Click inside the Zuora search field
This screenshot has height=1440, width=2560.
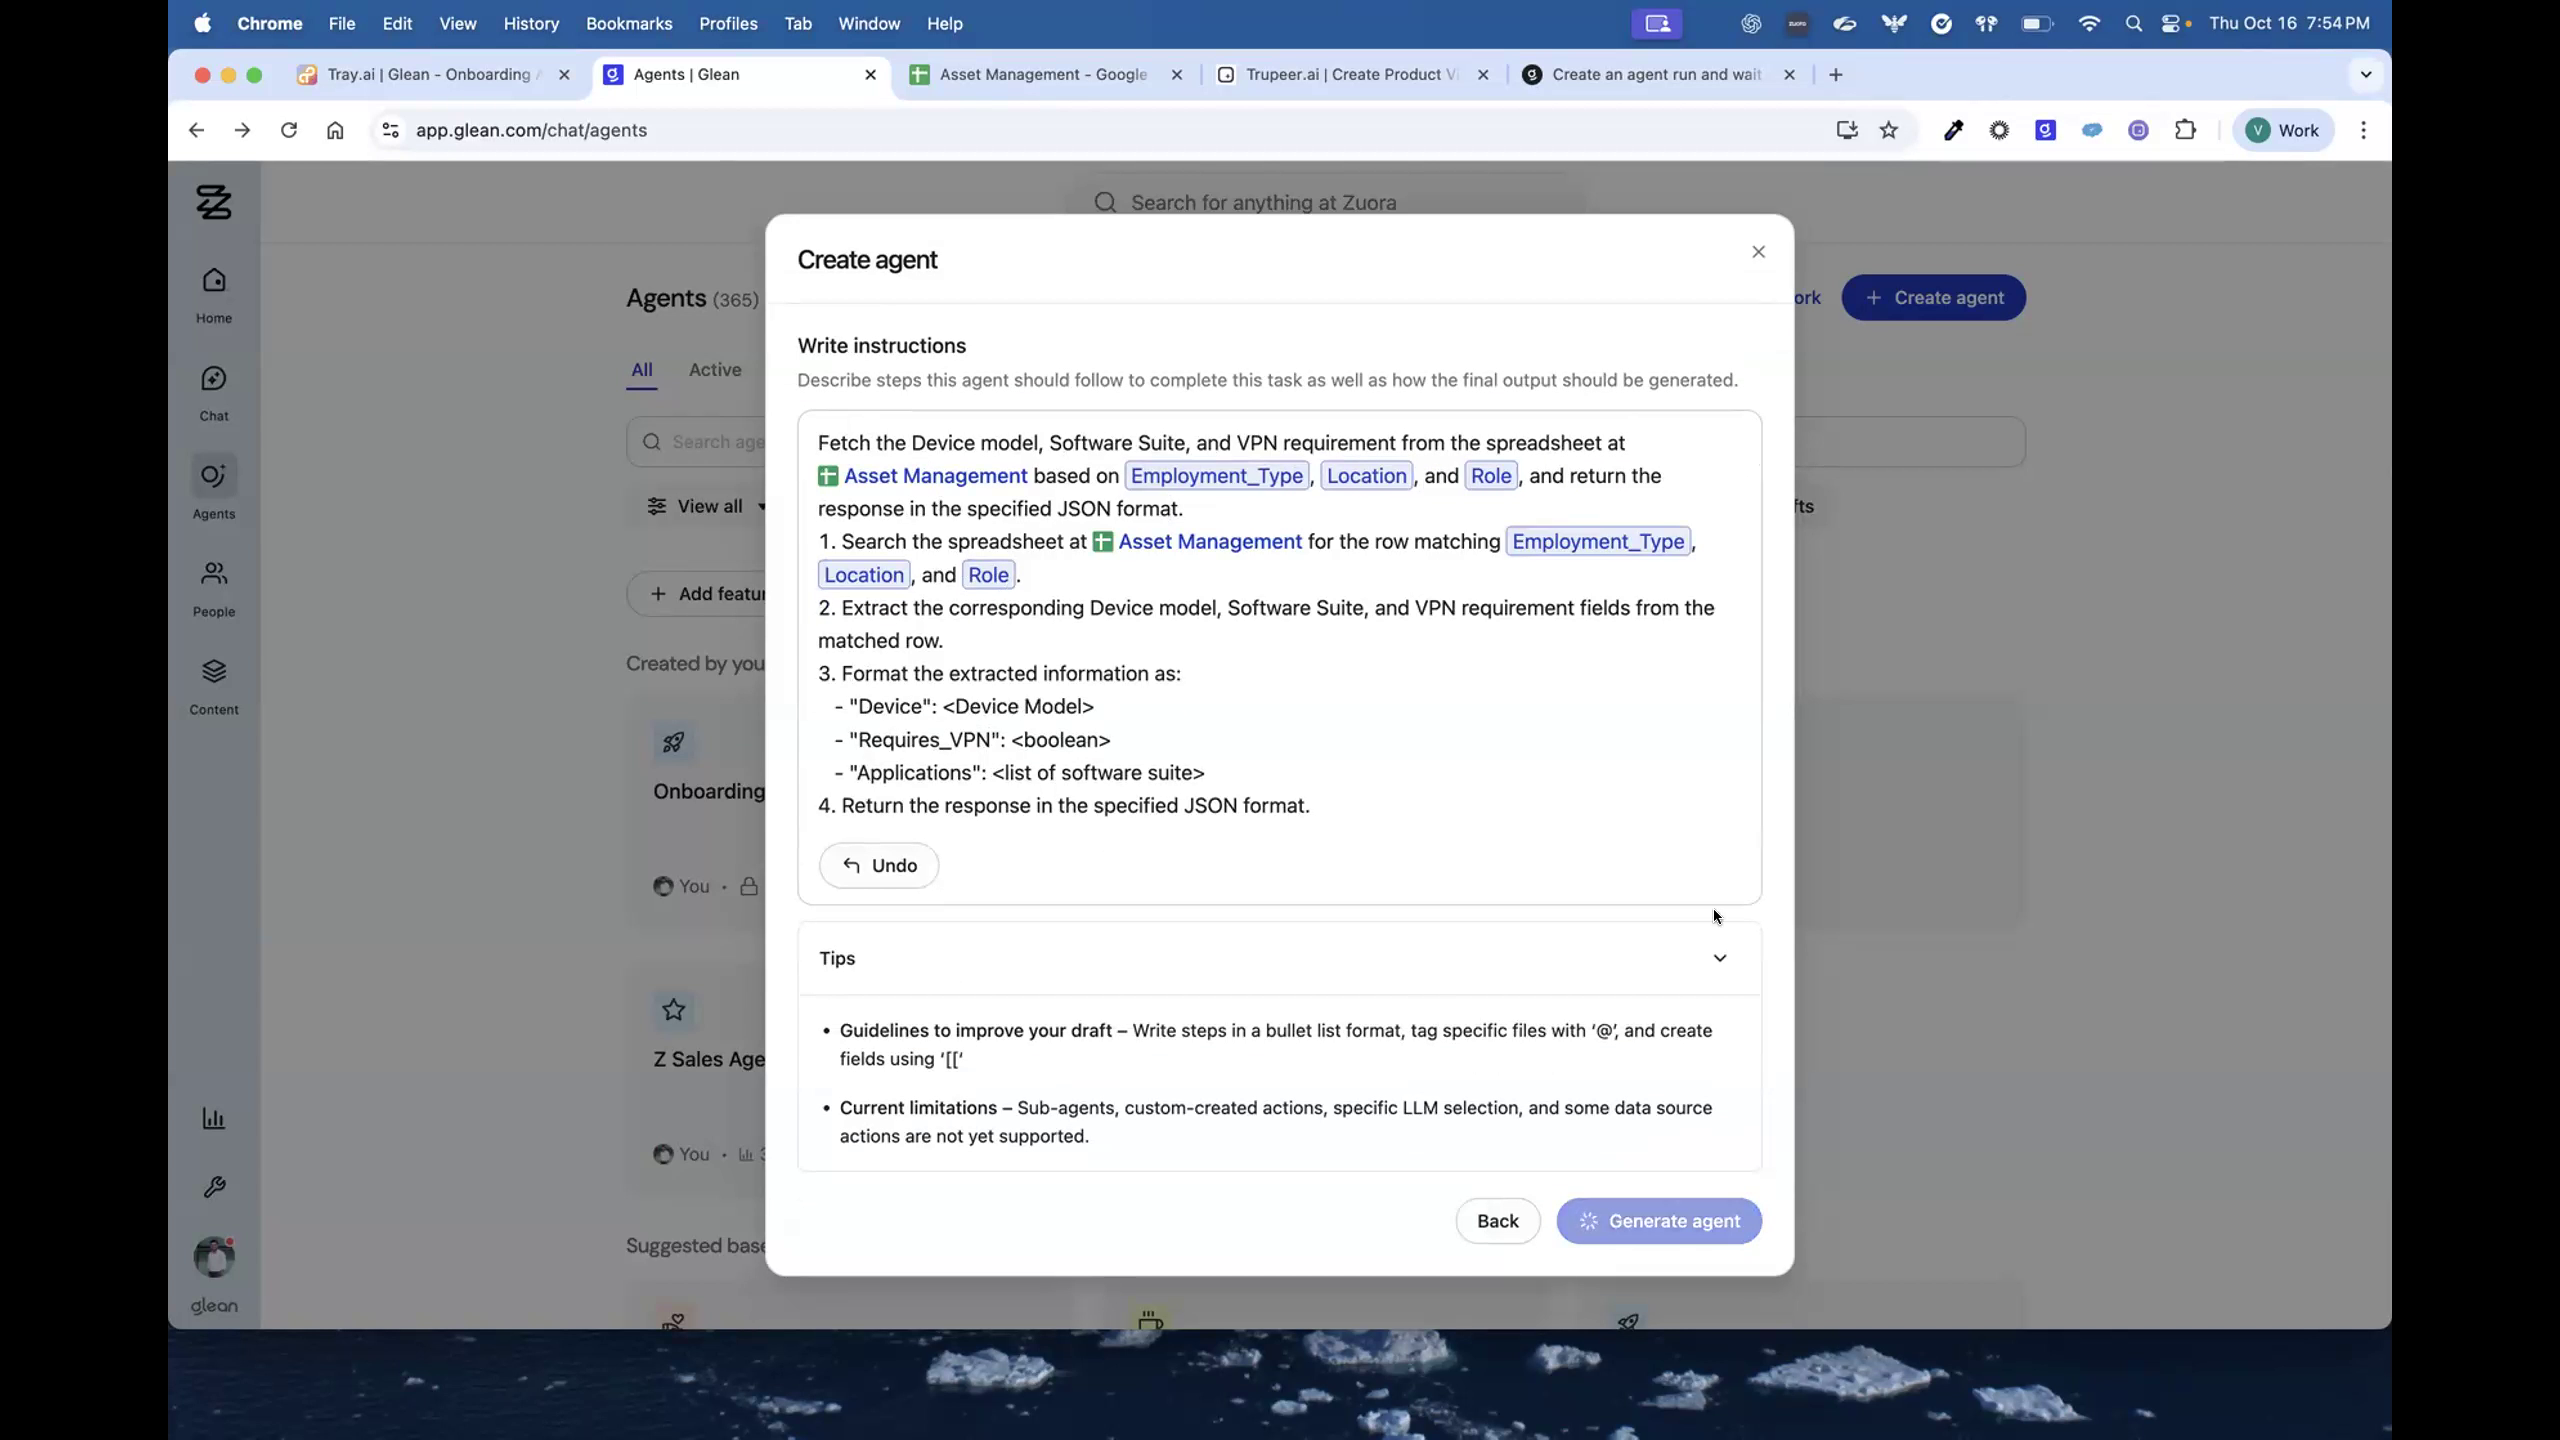[x=1300, y=202]
